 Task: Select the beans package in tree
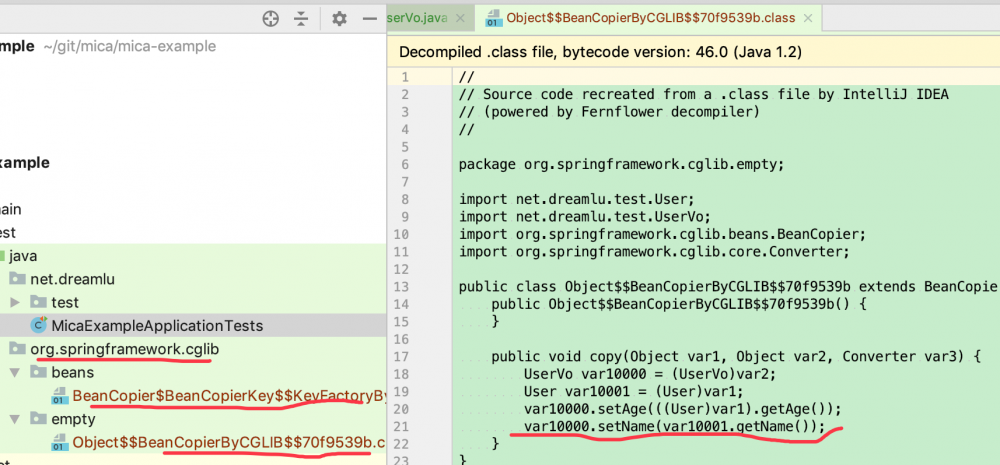73,373
